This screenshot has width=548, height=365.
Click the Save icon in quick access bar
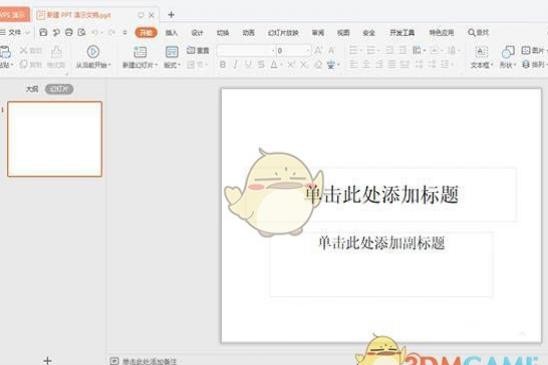click(x=43, y=33)
